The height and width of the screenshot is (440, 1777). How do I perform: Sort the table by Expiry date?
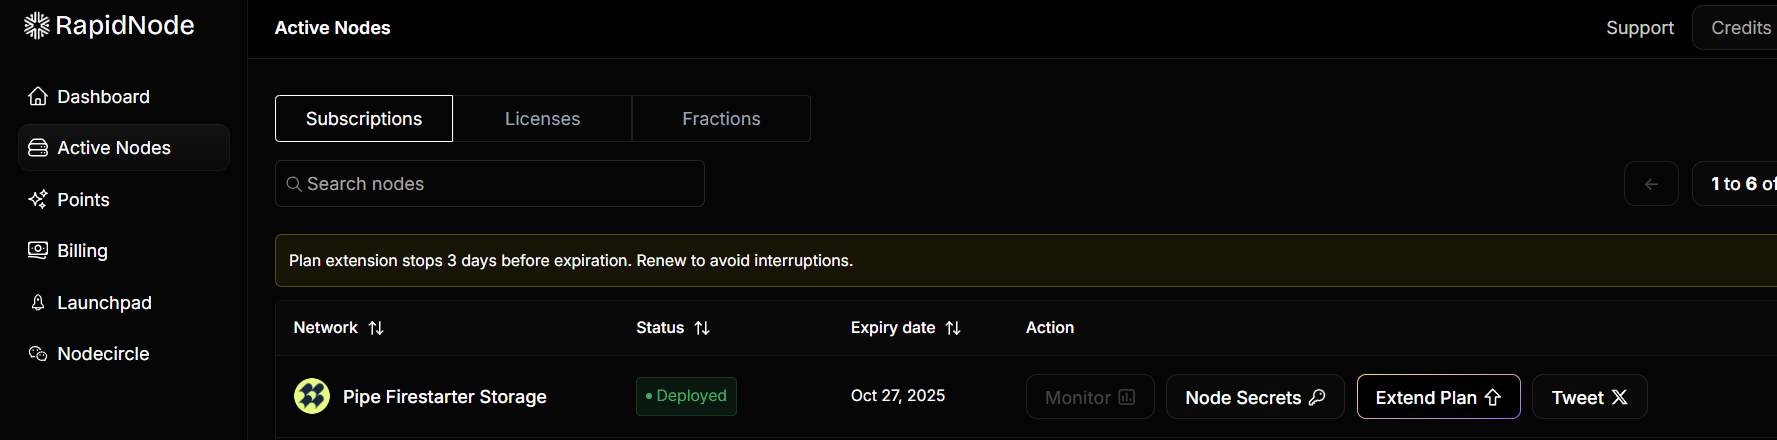(x=953, y=328)
